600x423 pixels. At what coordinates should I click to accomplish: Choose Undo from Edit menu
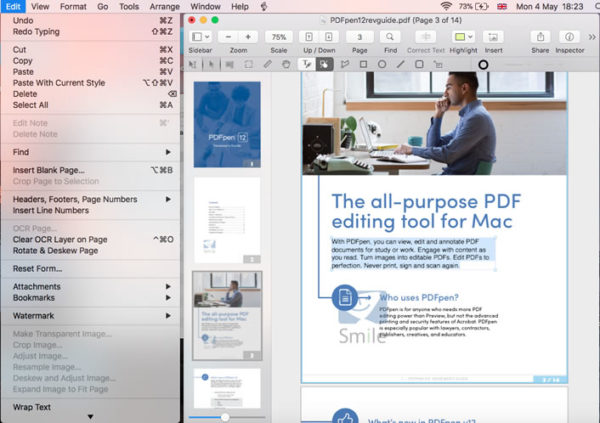point(90,20)
